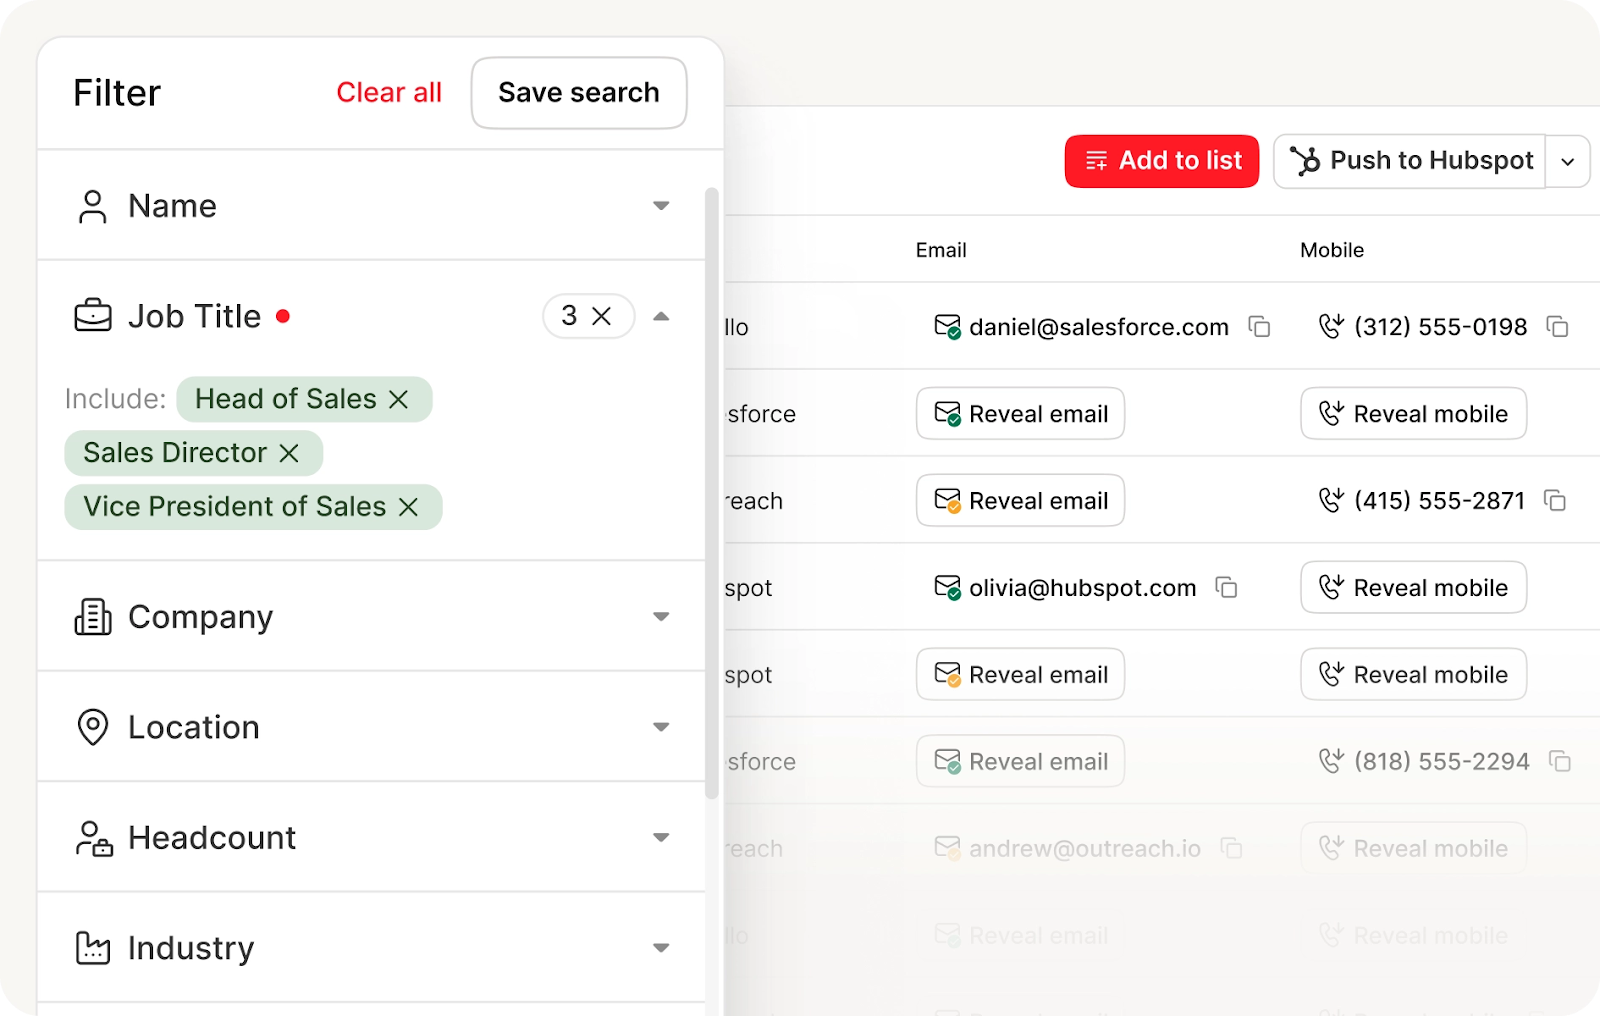Image resolution: width=1600 pixels, height=1016 pixels.
Task: Clear the 3 Job Title selections
Action: 602,316
